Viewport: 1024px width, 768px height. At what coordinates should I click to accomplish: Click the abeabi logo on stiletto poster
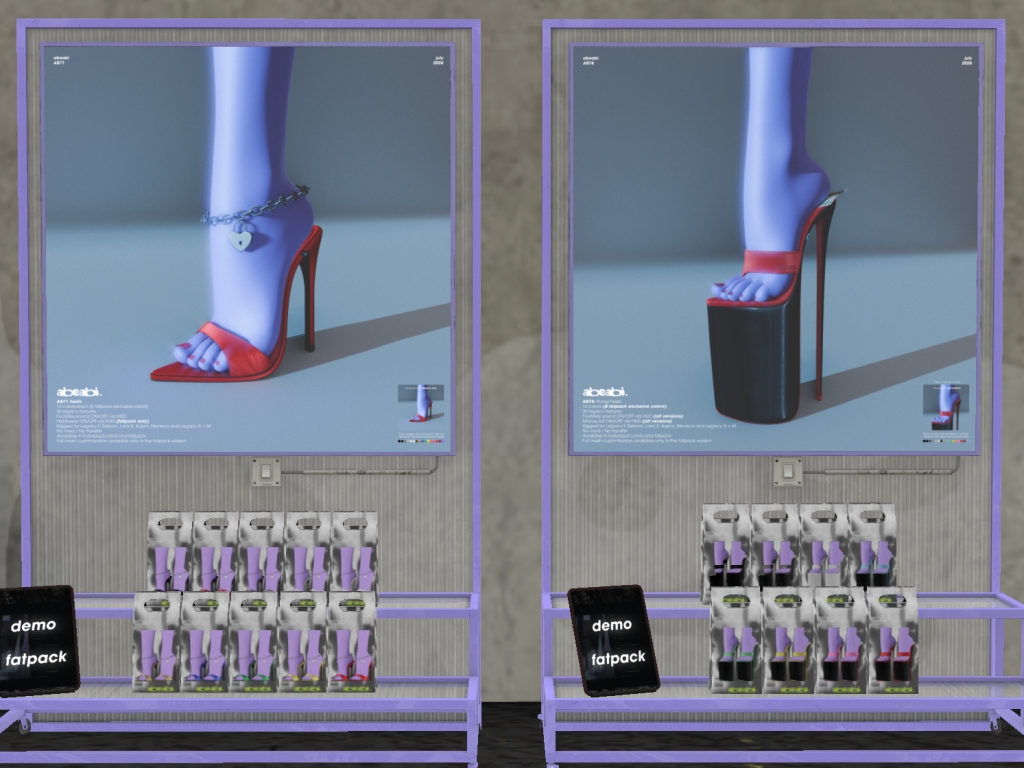[x=78, y=392]
